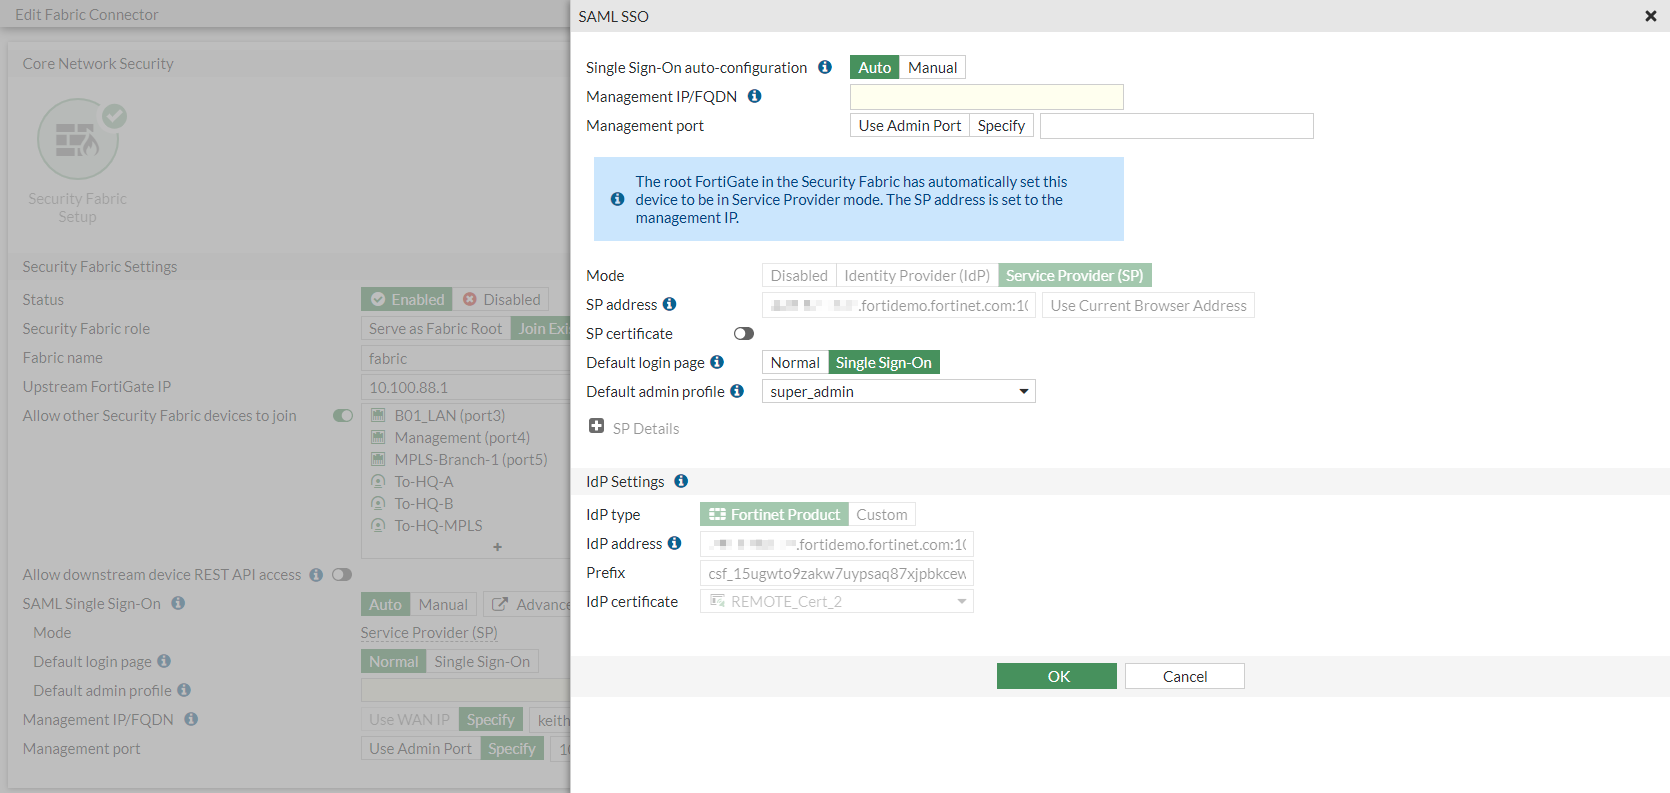Screen dimensions: 1670x793
Task: Click the Upstream FortiGate IP field
Action: 465,387
